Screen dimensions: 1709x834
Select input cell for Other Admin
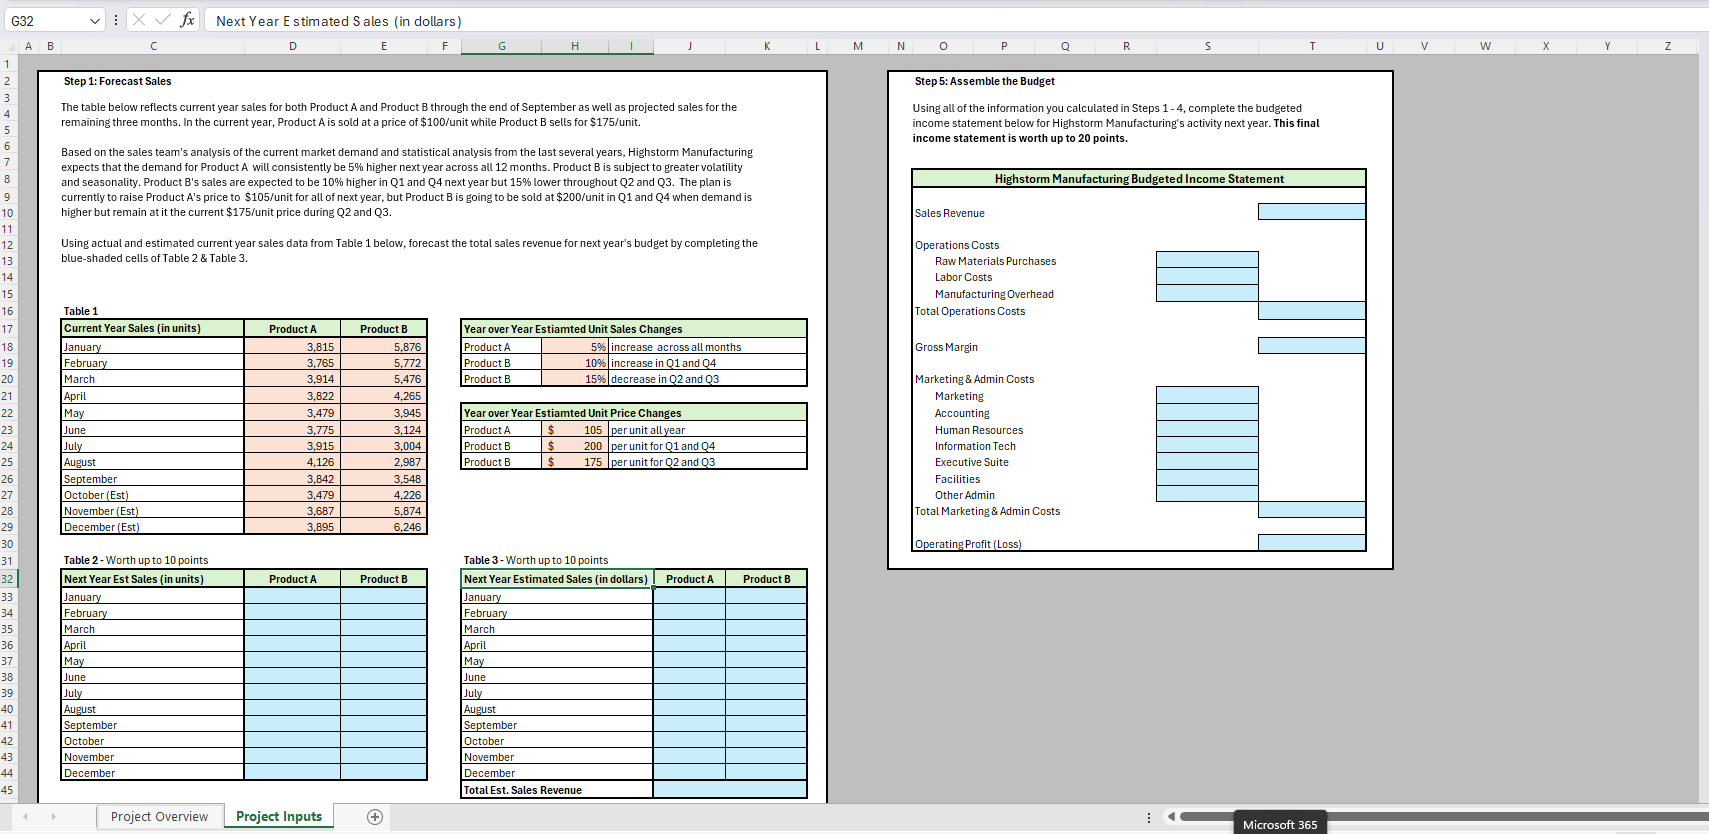[x=1207, y=494]
